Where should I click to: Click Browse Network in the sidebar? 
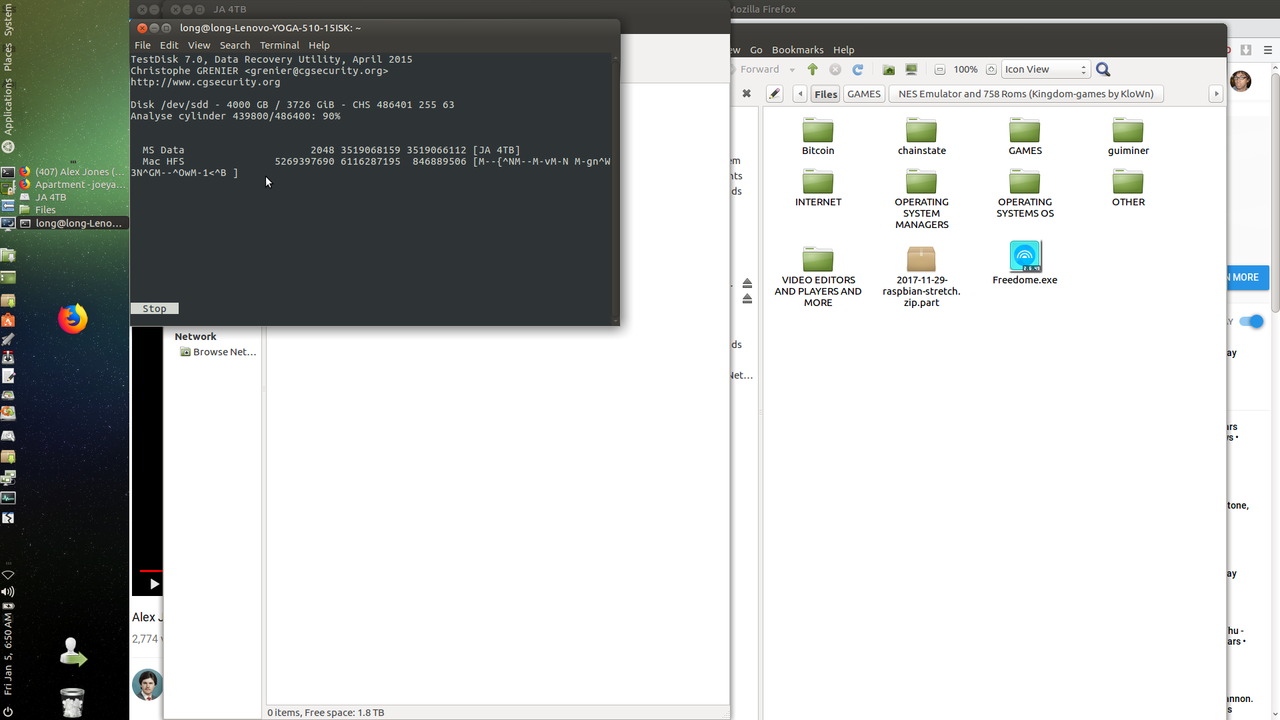[x=219, y=352]
